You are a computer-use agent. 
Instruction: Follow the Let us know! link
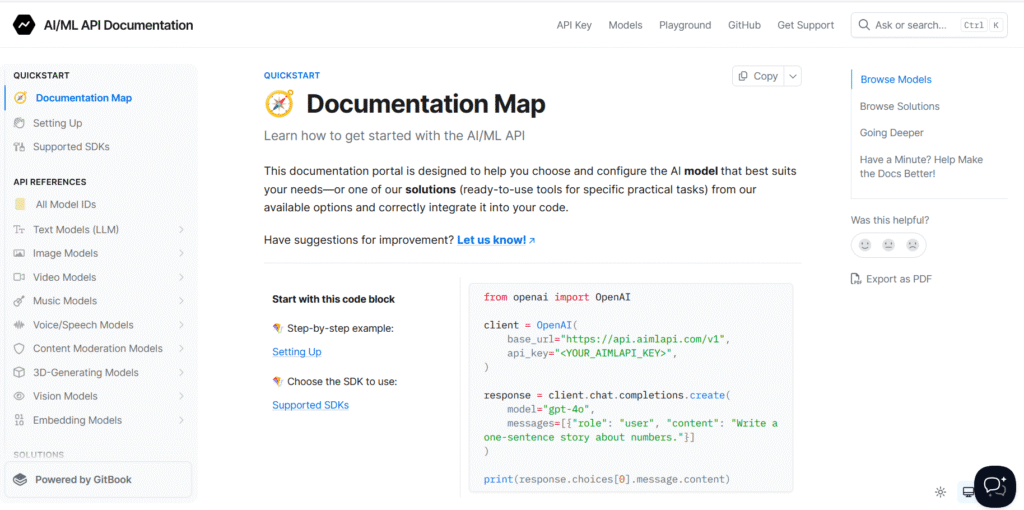496,240
